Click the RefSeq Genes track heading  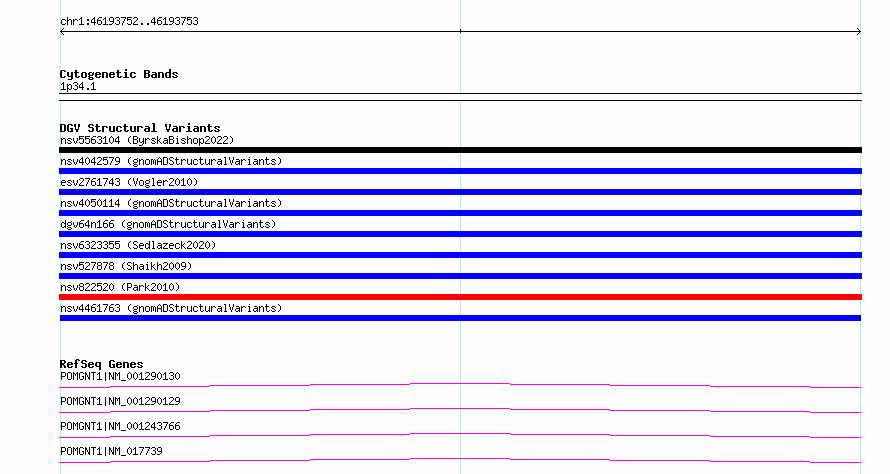click(101, 364)
